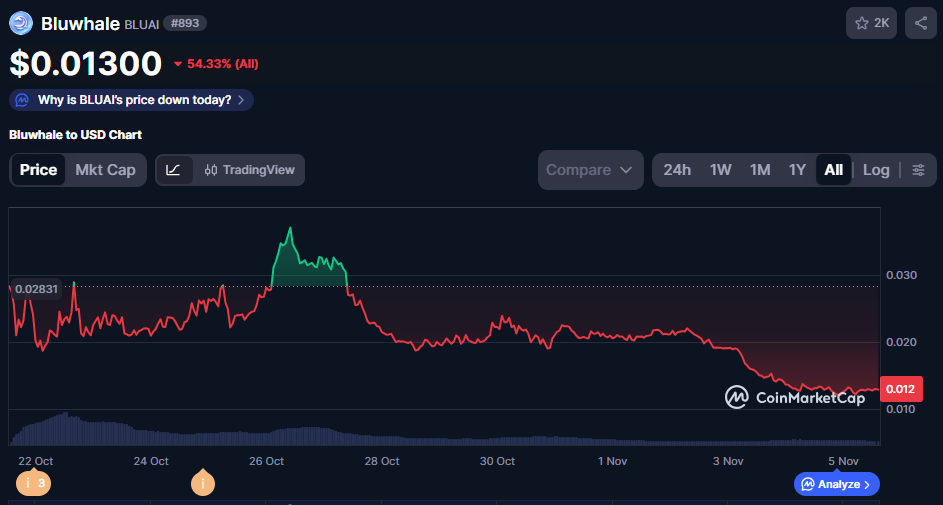Click the #893 rank badge
The width and height of the screenshot is (943, 505).
tap(185, 23)
